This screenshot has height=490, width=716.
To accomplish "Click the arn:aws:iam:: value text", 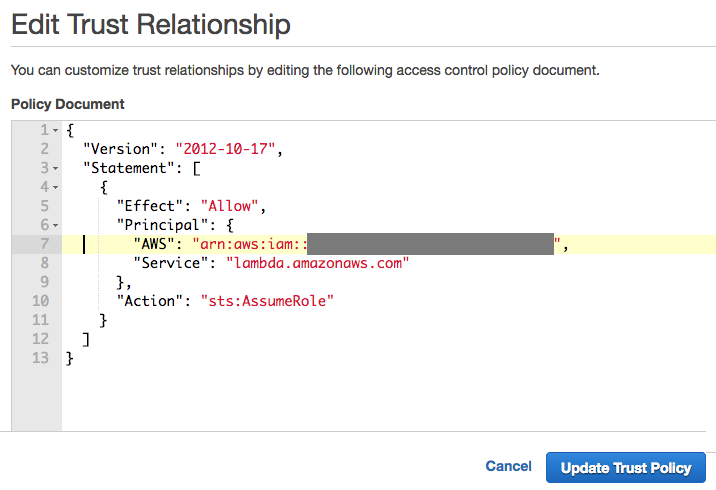I will click(248, 244).
